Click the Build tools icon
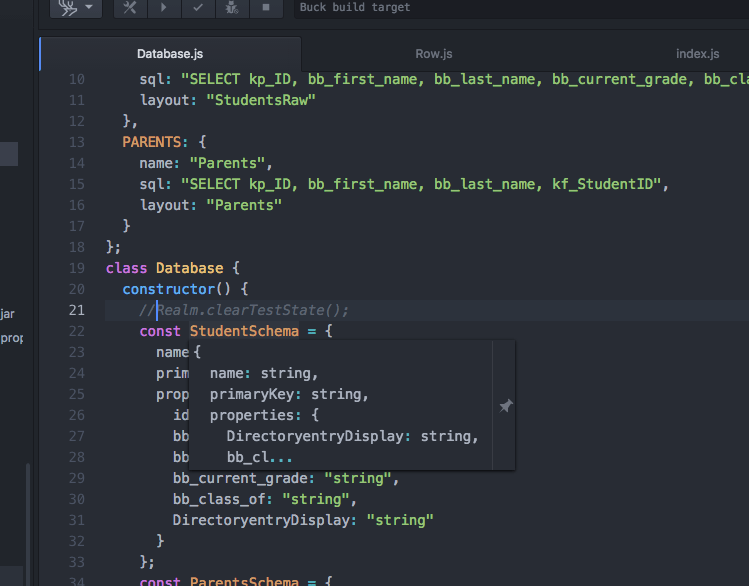 point(130,8)
